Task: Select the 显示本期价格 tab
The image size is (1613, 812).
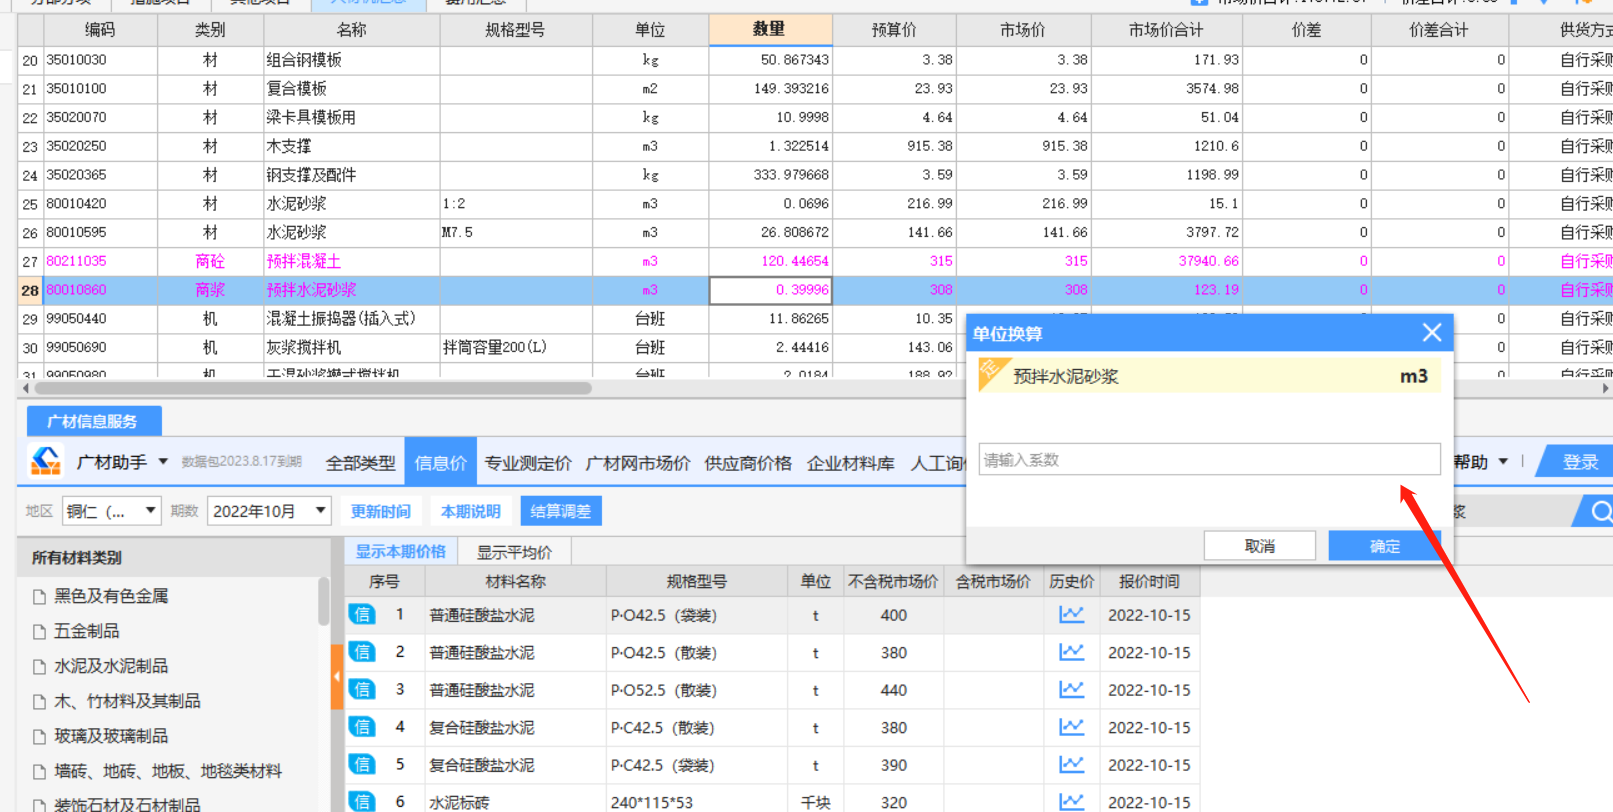Action: click(401, 551)
